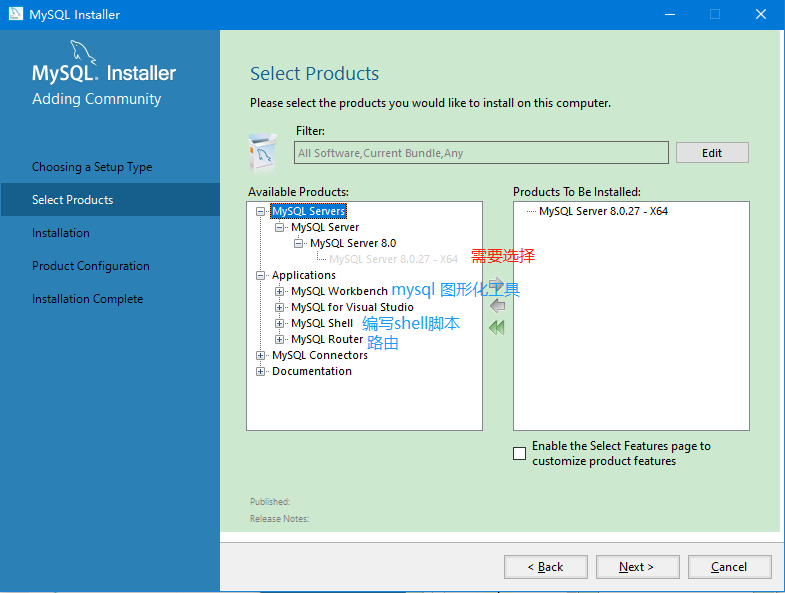The image size is (785, 593).
Task: Expand the MySQL for Visual Studio node
Action: (x=279, y=308)
